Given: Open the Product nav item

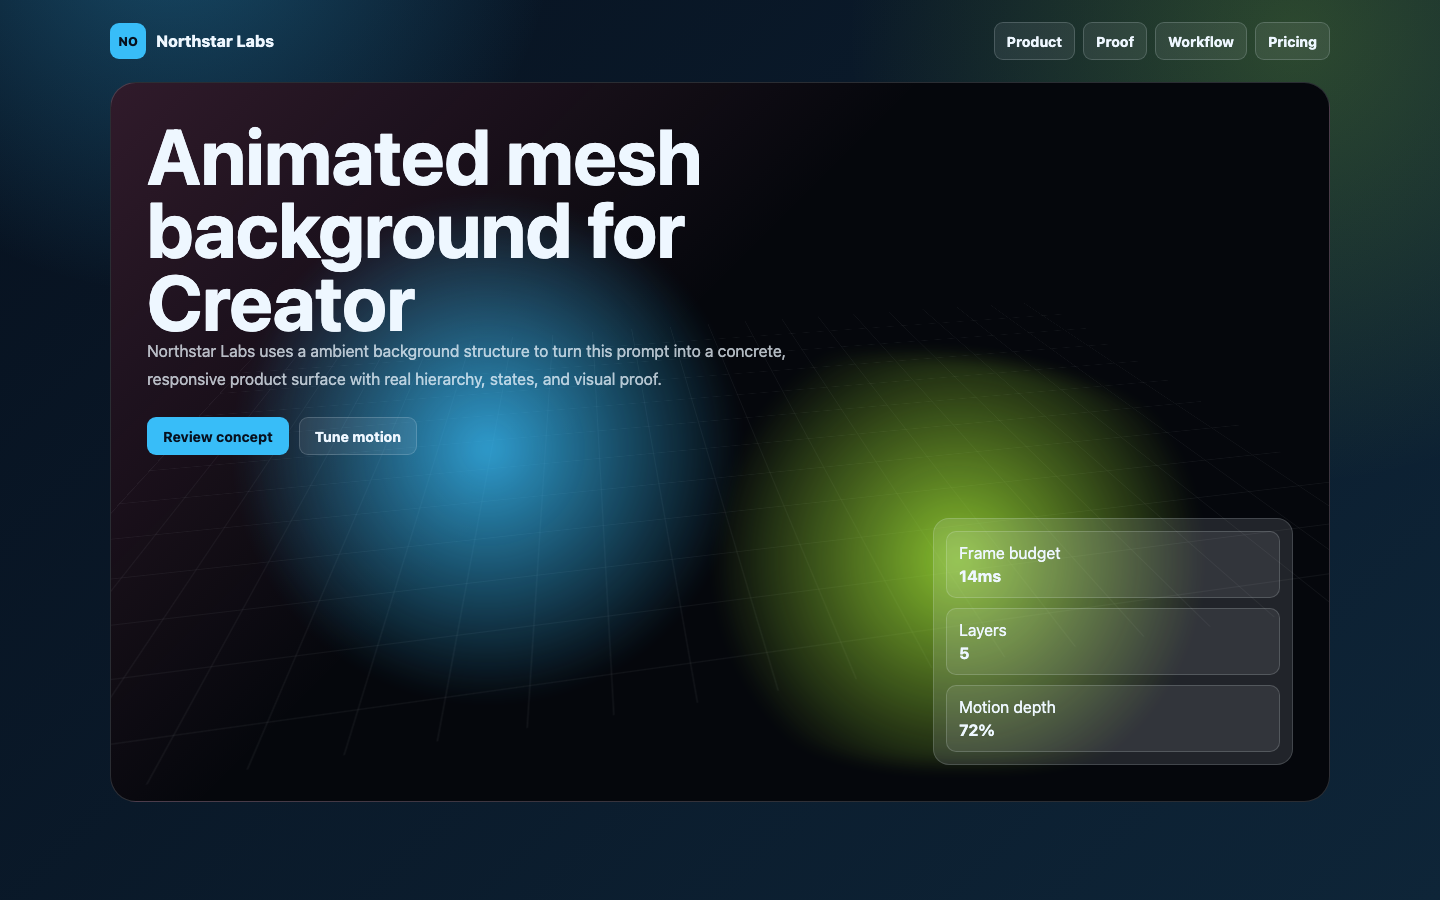Looking at the screenshot, I should (x=1034, y=41).
